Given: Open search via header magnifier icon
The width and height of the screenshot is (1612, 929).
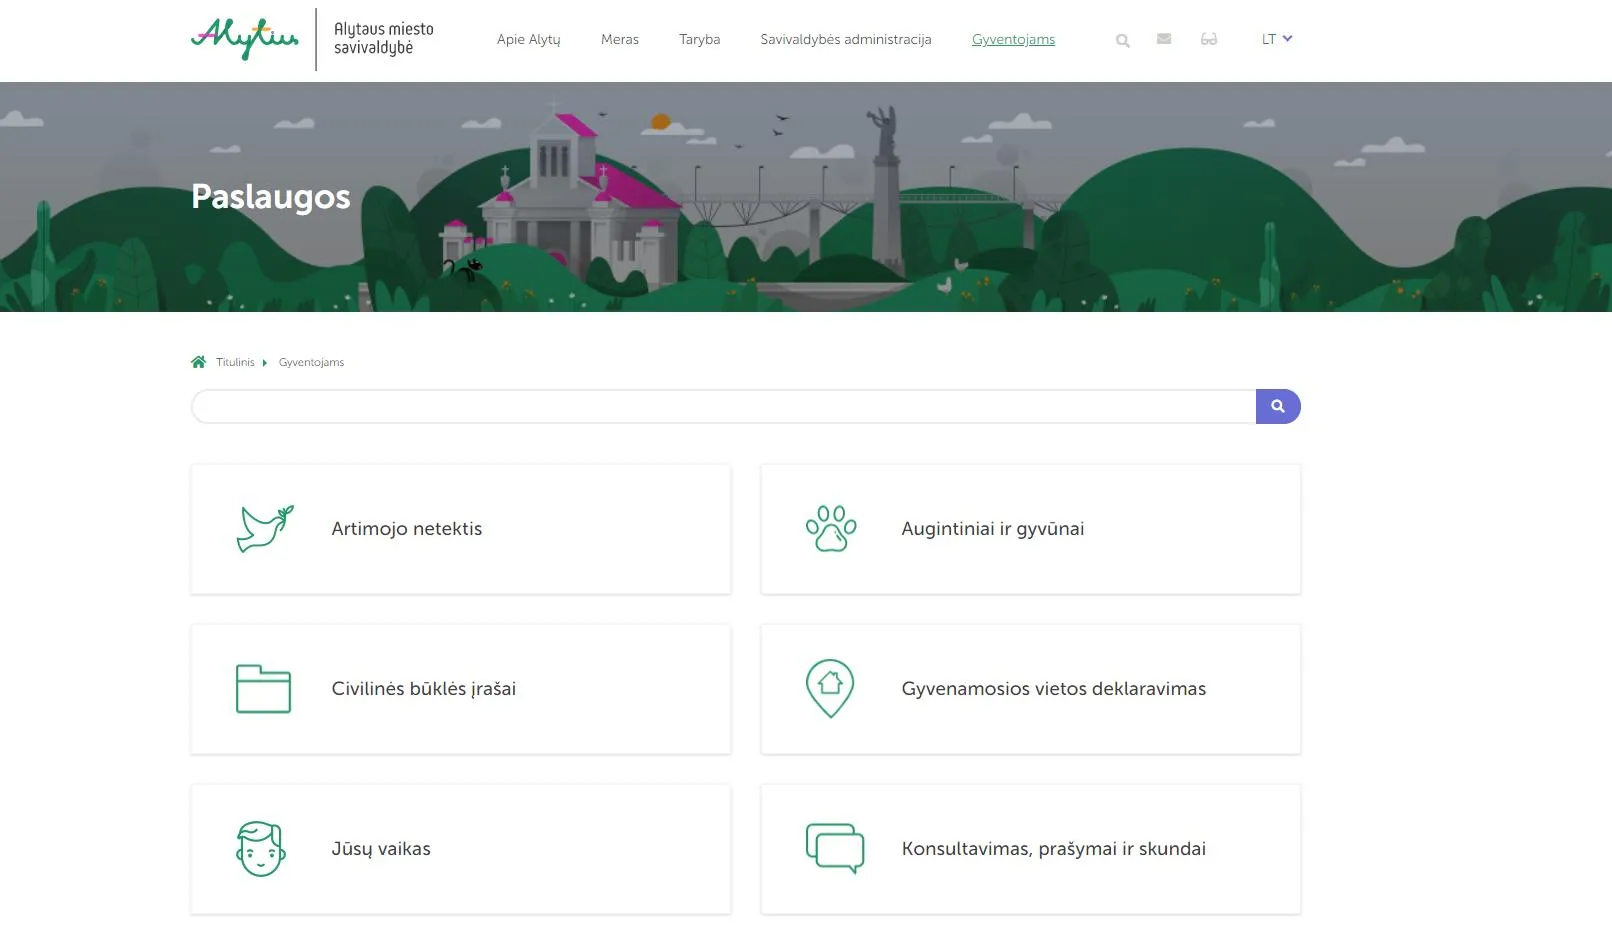Looking at the screenshot, I should click(x=1123, y=40).
